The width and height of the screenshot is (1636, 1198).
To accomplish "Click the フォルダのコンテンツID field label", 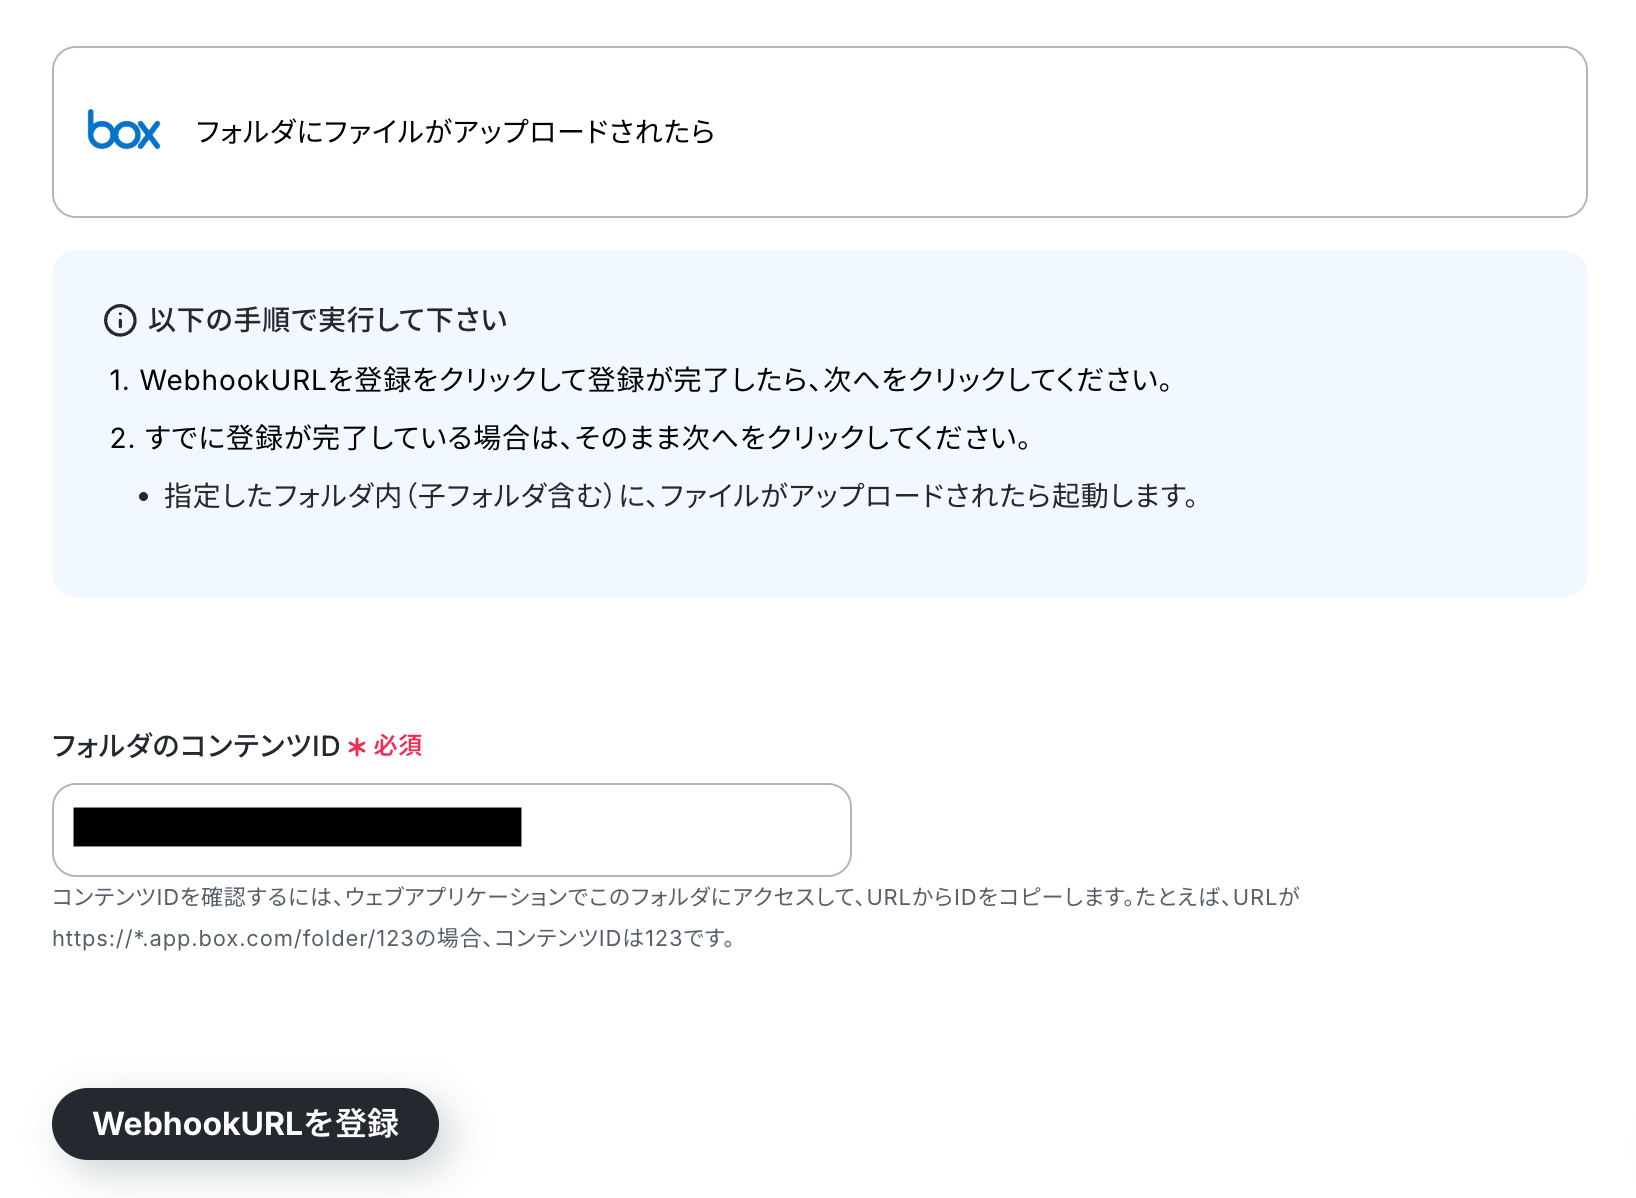I will tap(196, 746).
